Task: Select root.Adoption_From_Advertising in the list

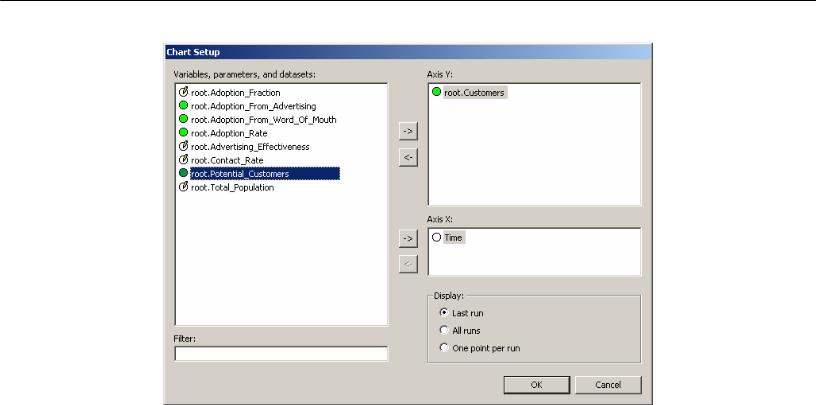Action: coord(253,106)
